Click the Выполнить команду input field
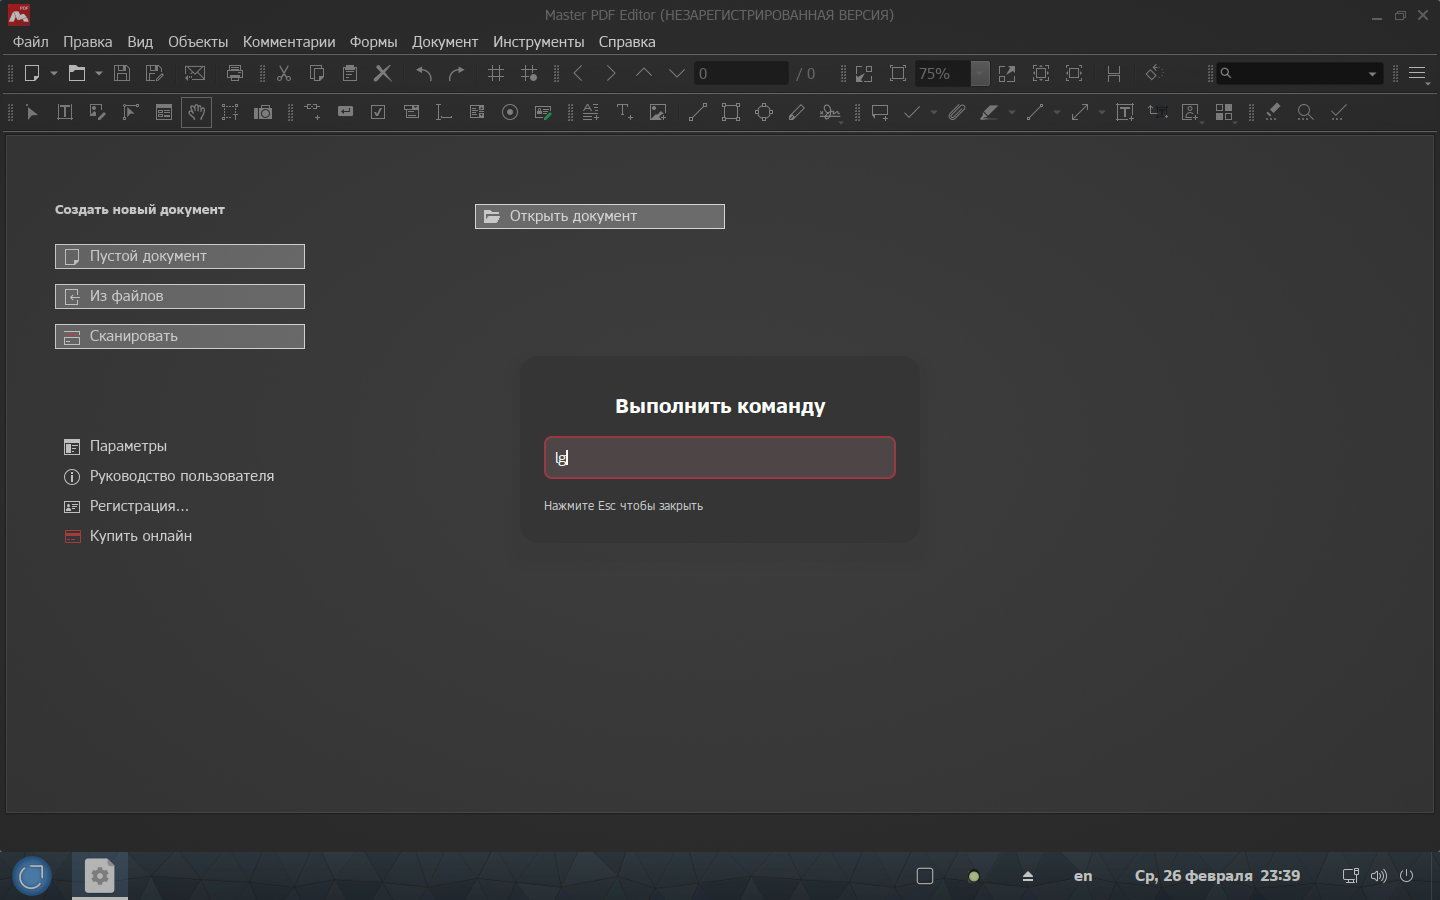1440x900 pixels. click(x=720, y=458)
